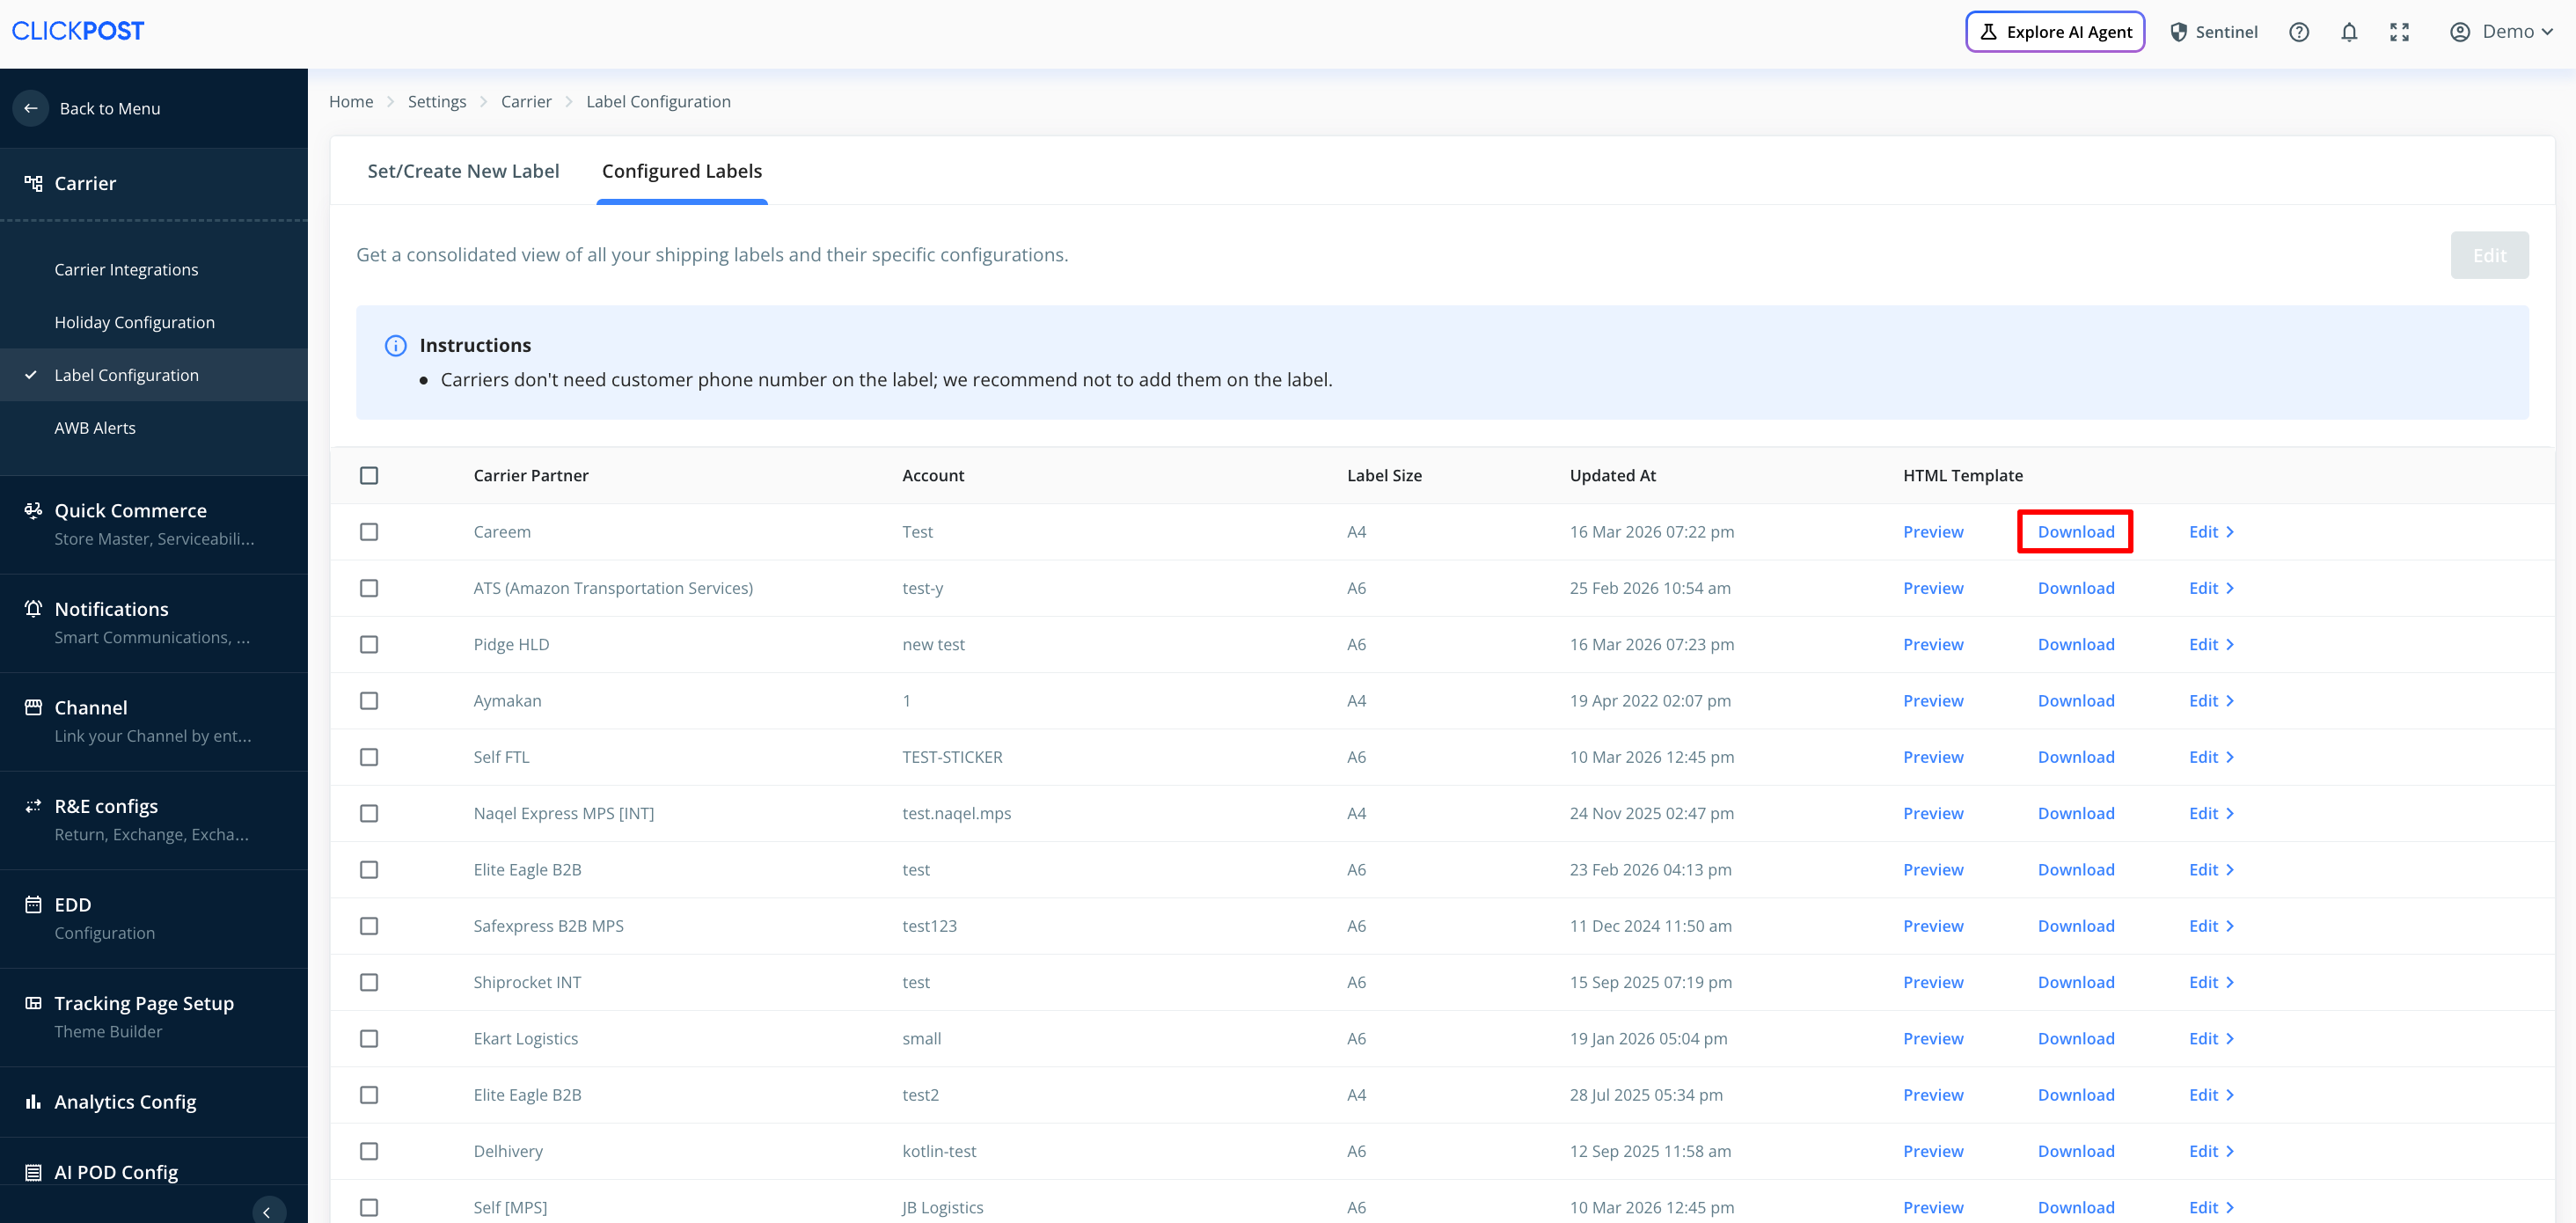Viewport: 2576px width, 1223px height.
Task: Toggle the fullscreen expand icon
Action: pyautogui.click(x=2399, y=32)
